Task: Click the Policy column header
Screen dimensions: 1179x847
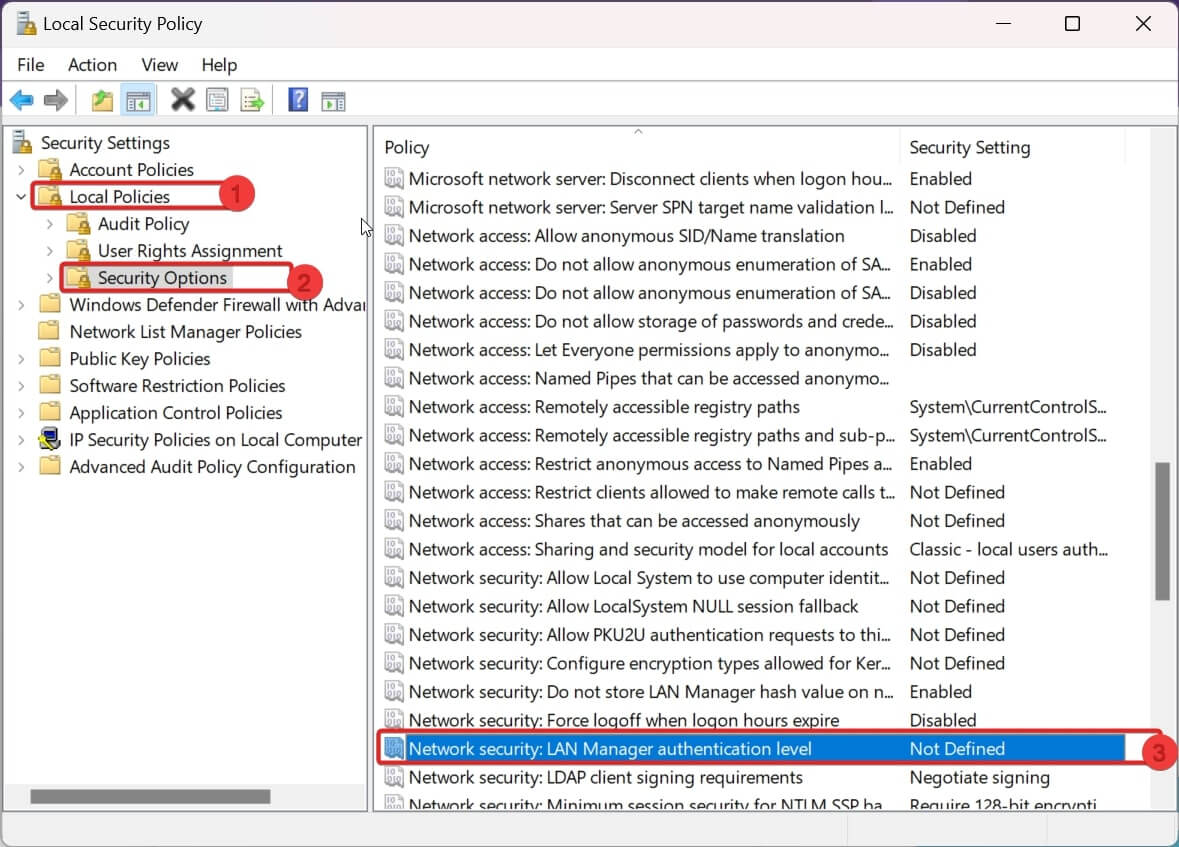Action: 407,148
